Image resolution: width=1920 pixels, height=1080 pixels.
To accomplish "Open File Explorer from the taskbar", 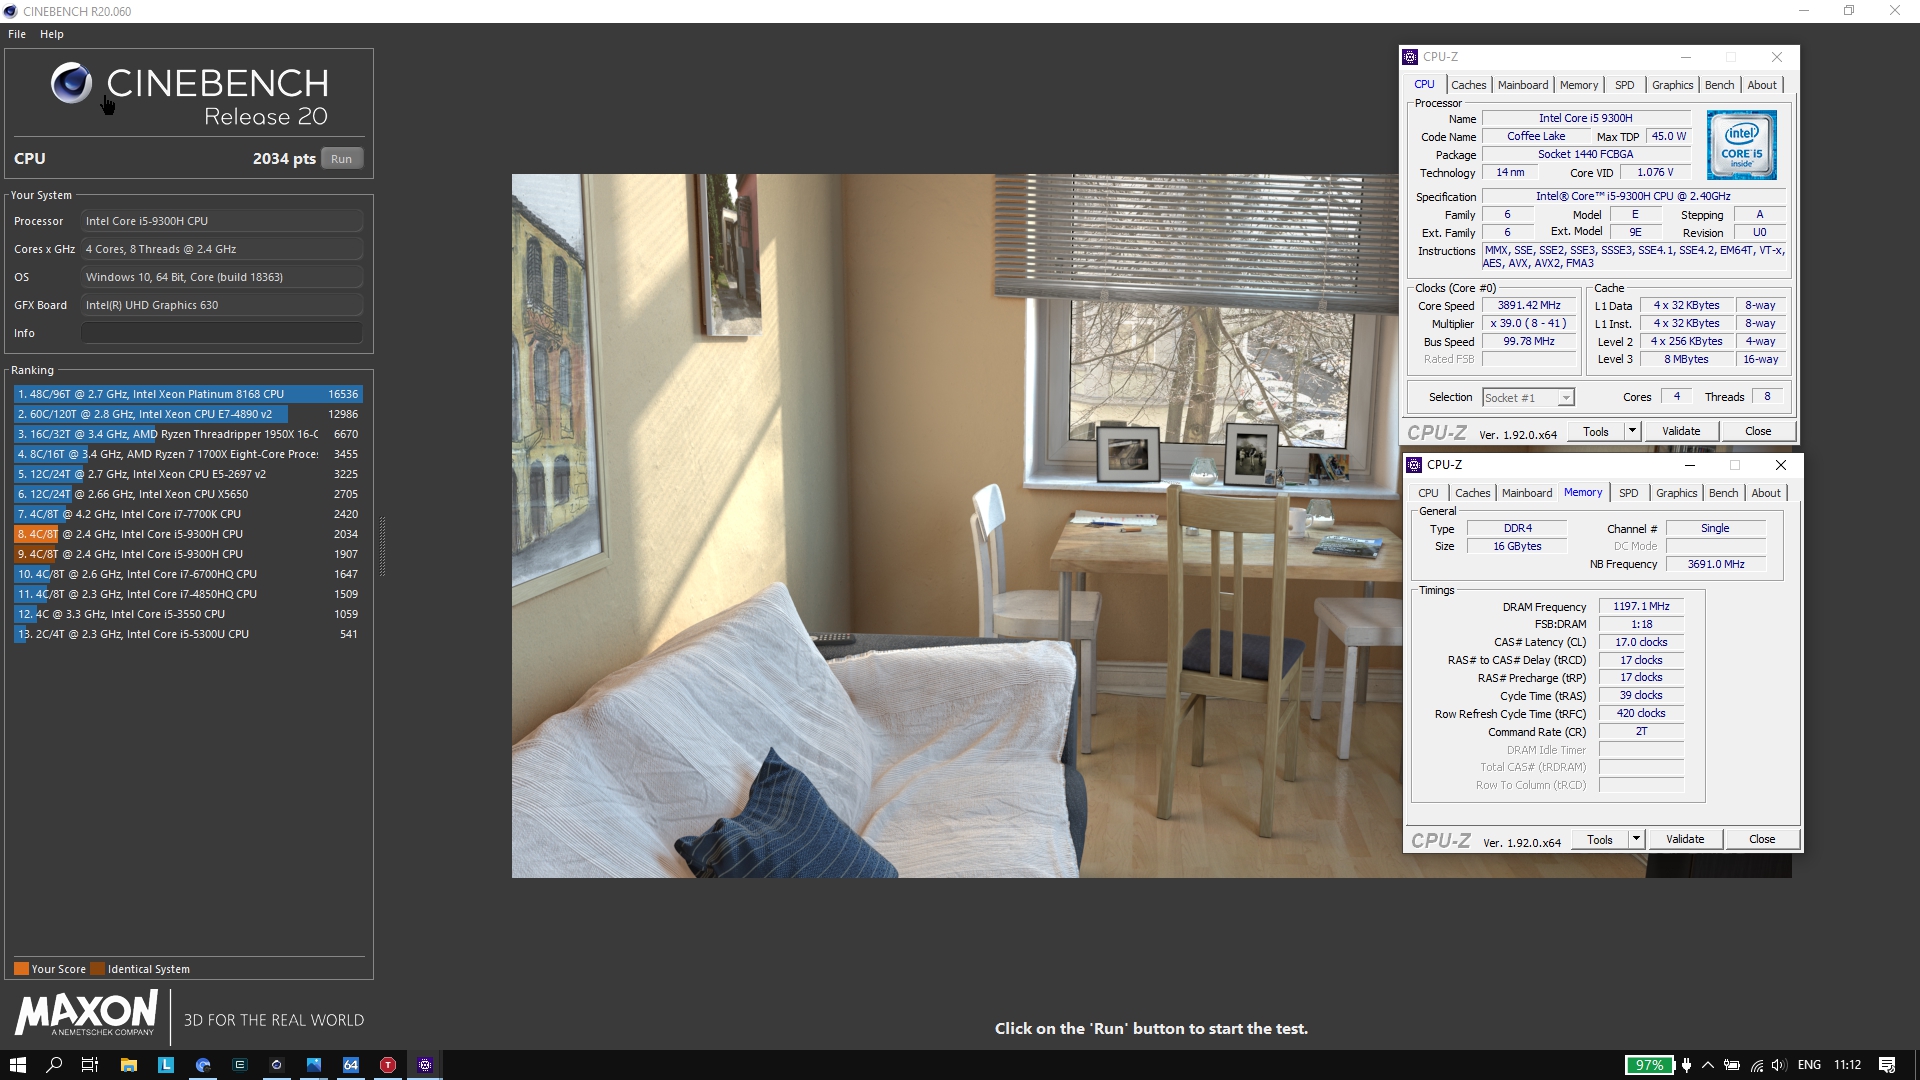I will click(128, 1065).
